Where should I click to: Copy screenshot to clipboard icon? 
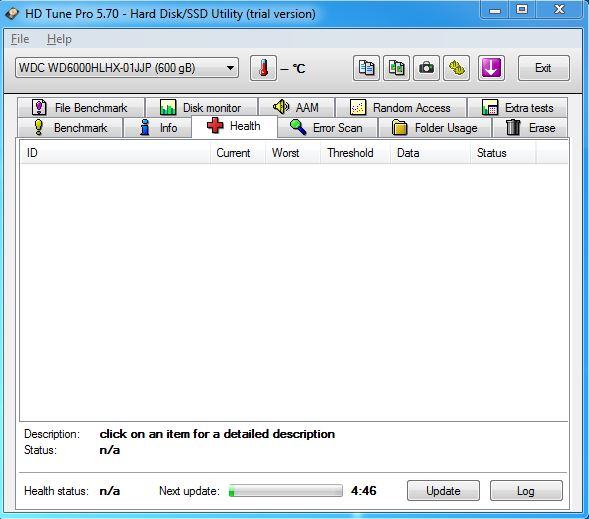[x=396, y=68]
